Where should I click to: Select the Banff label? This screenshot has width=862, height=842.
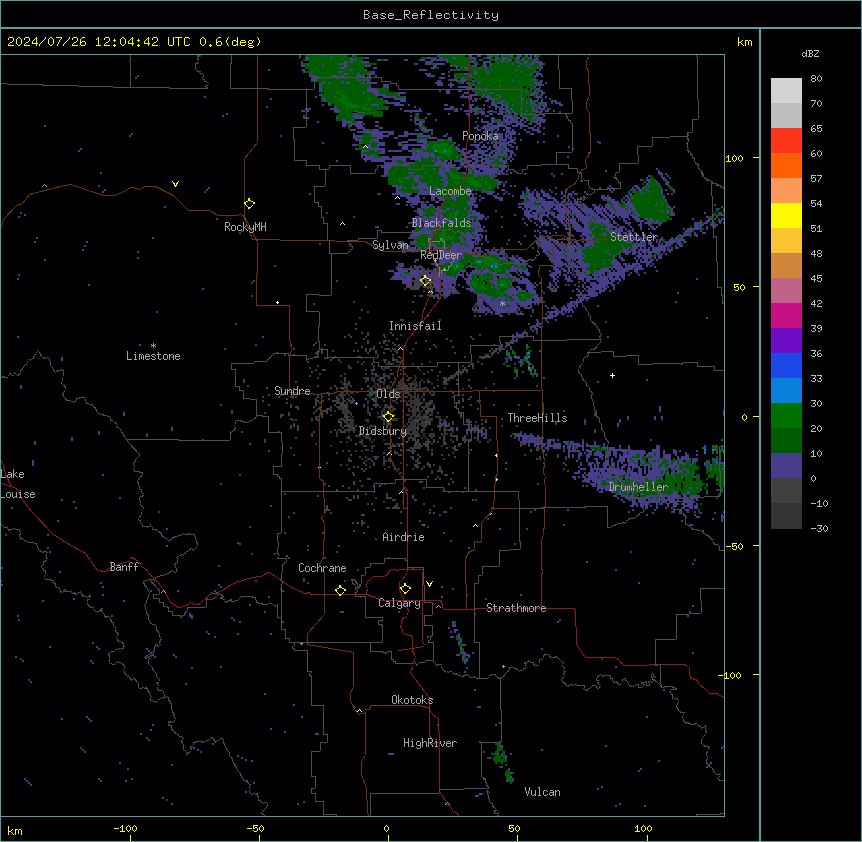click(124, 567)
